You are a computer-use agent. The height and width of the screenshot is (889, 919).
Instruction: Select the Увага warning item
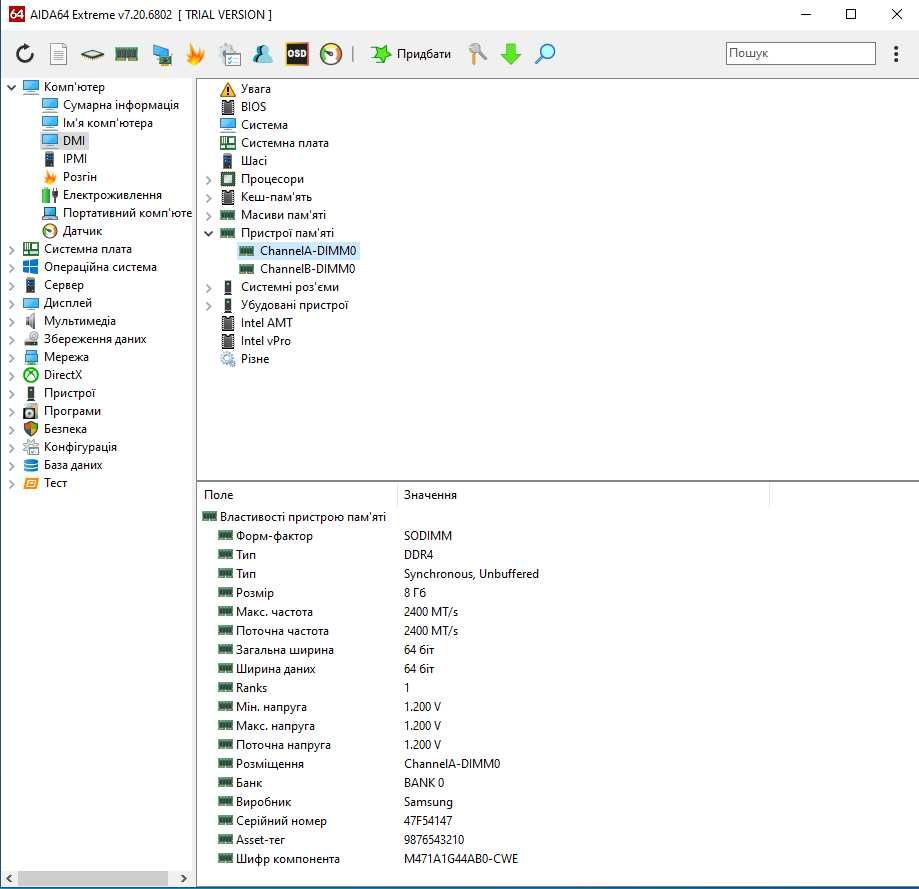256,89
